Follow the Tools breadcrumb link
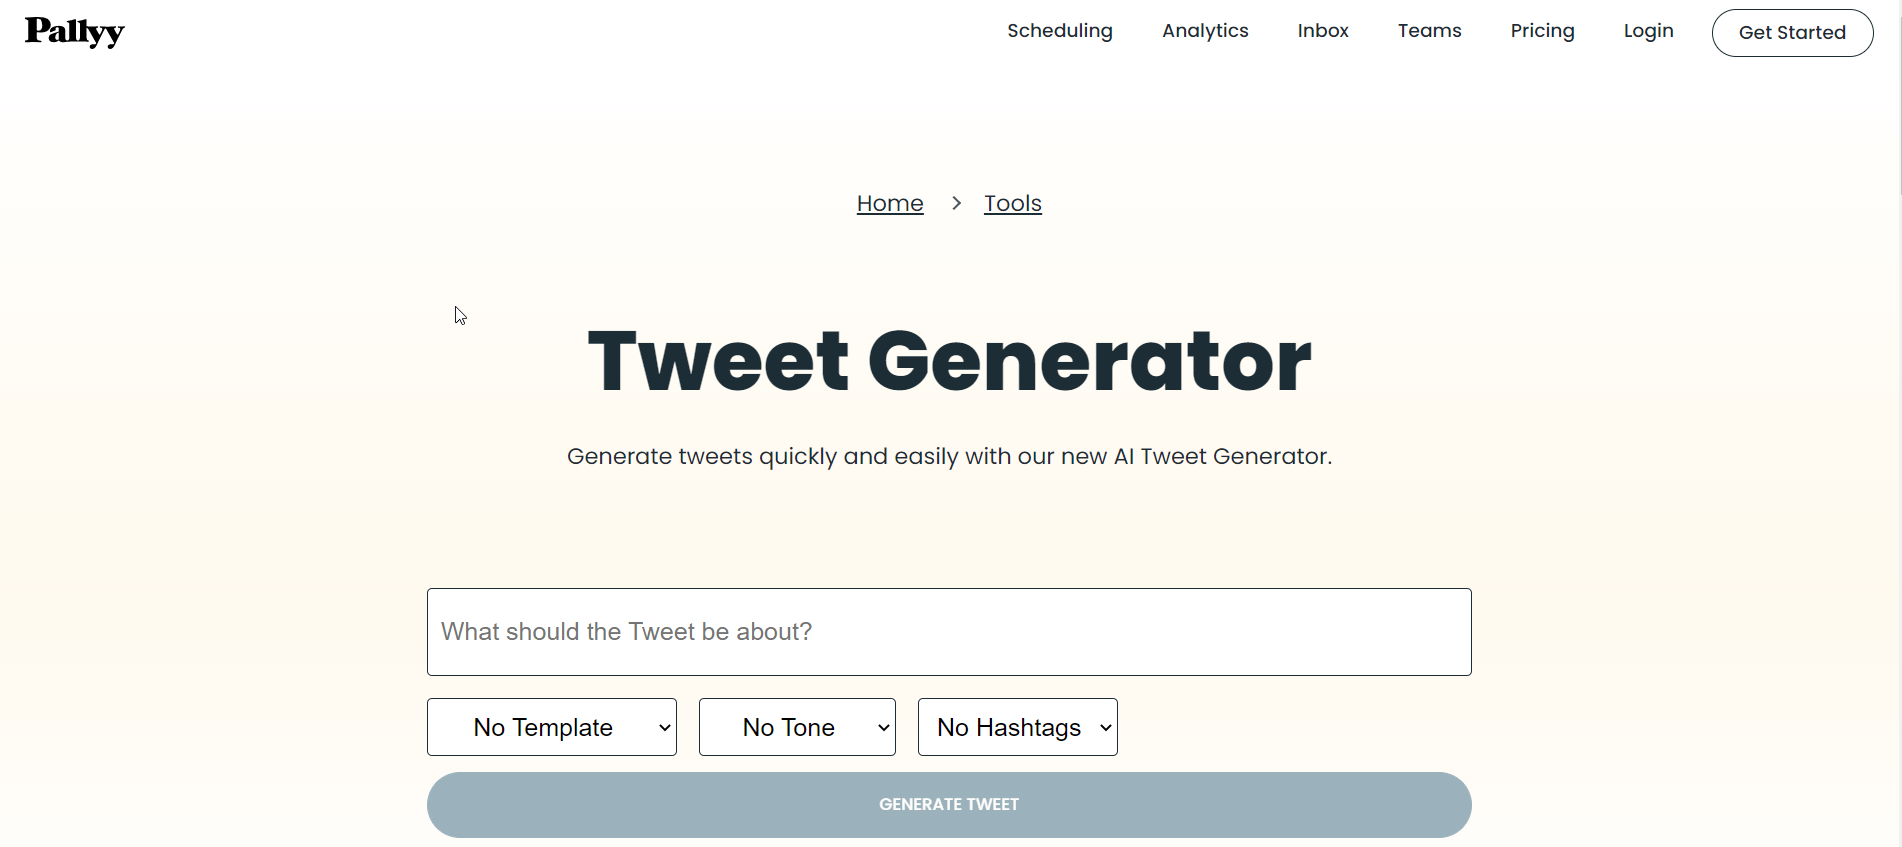The width and height of the screenshot is (1902, 847). 1012,203
